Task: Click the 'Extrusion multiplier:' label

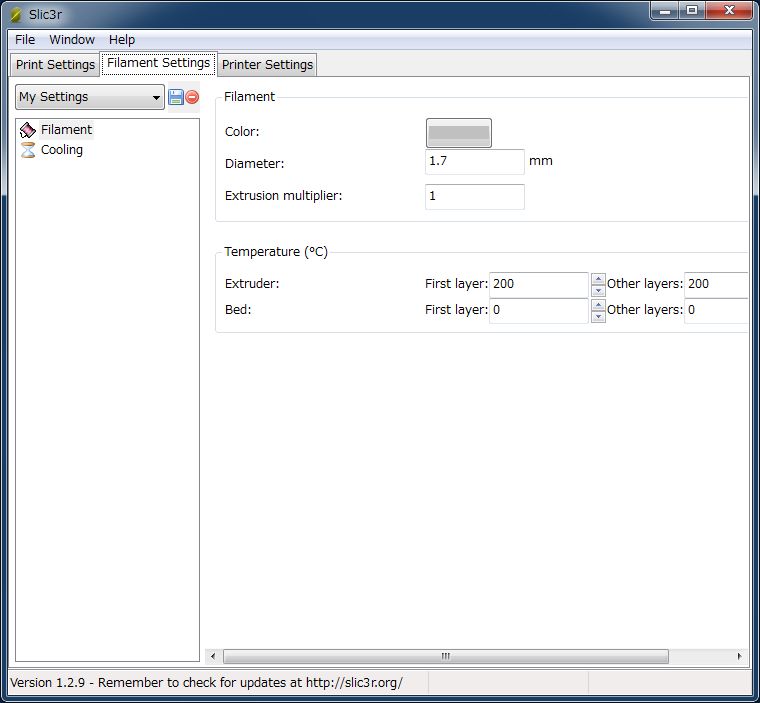Action: [x=284, y=196]
